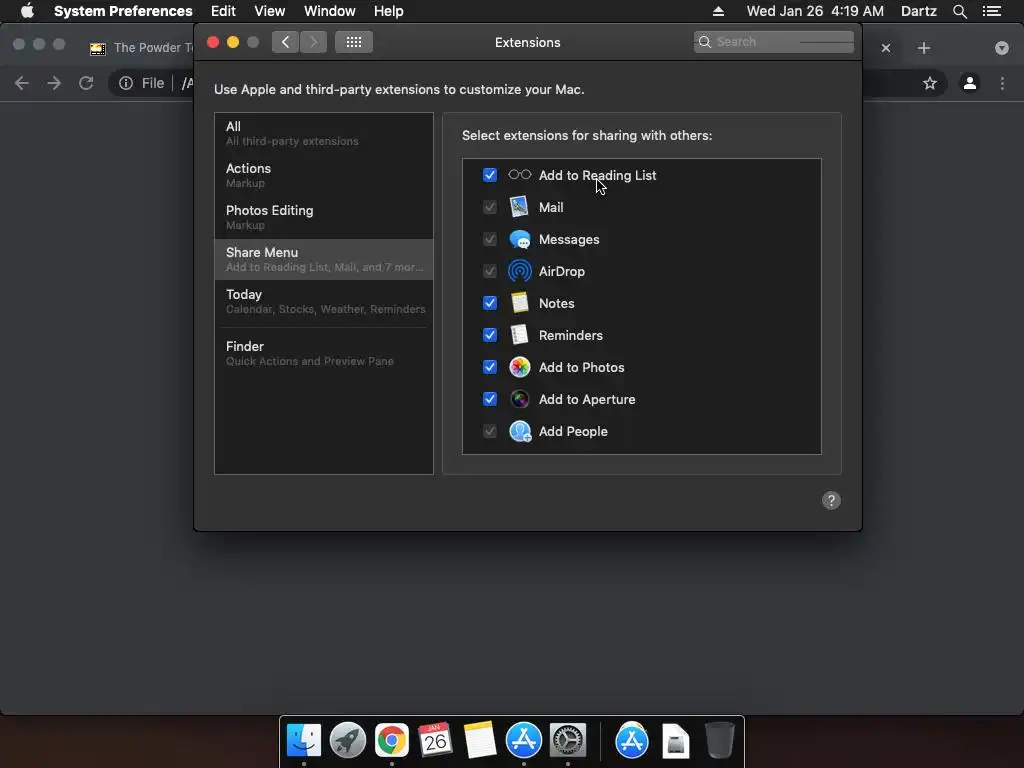Go back in System Preferences
The width and height of the screenshot is (1024, 768).
tap(285, 42)
